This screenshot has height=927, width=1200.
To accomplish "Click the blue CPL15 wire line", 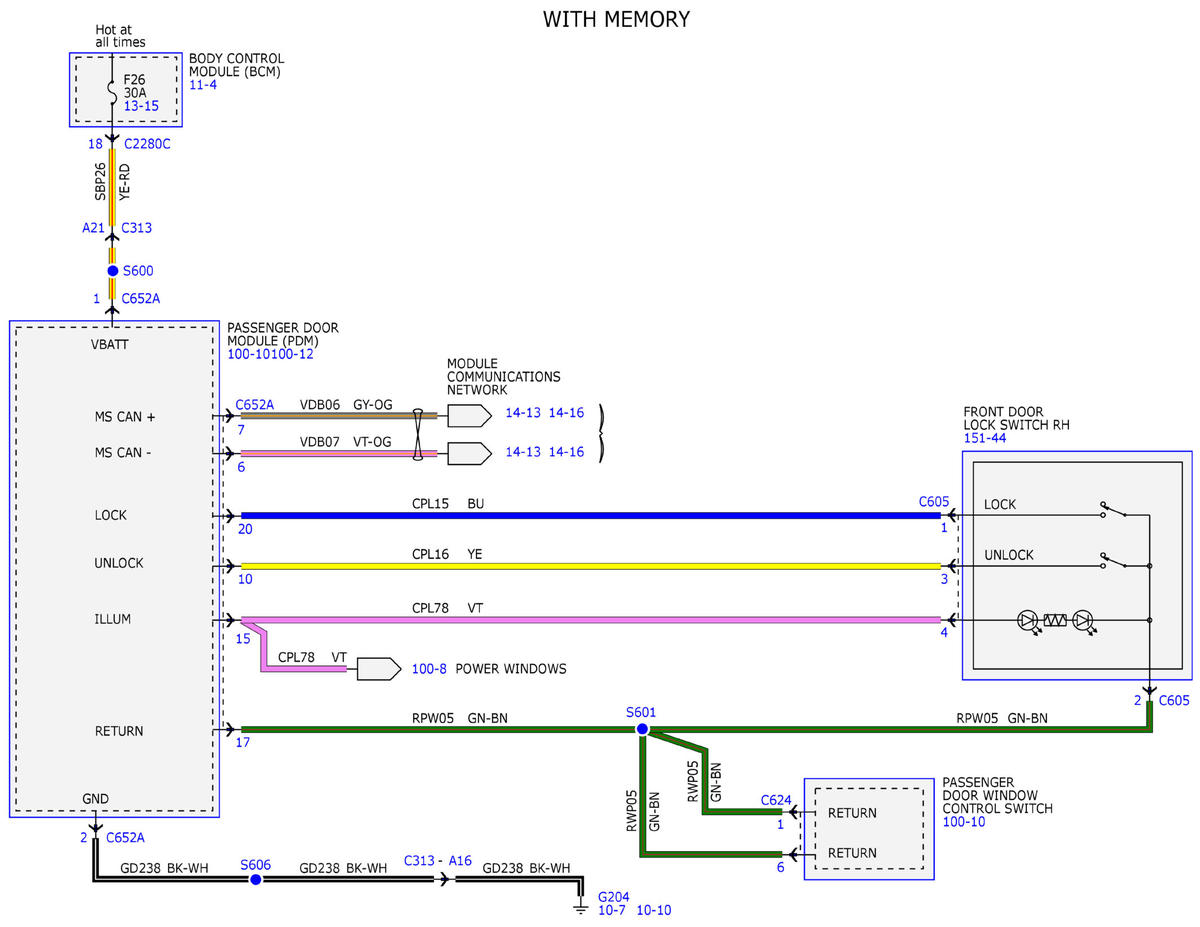I will 590,516.
